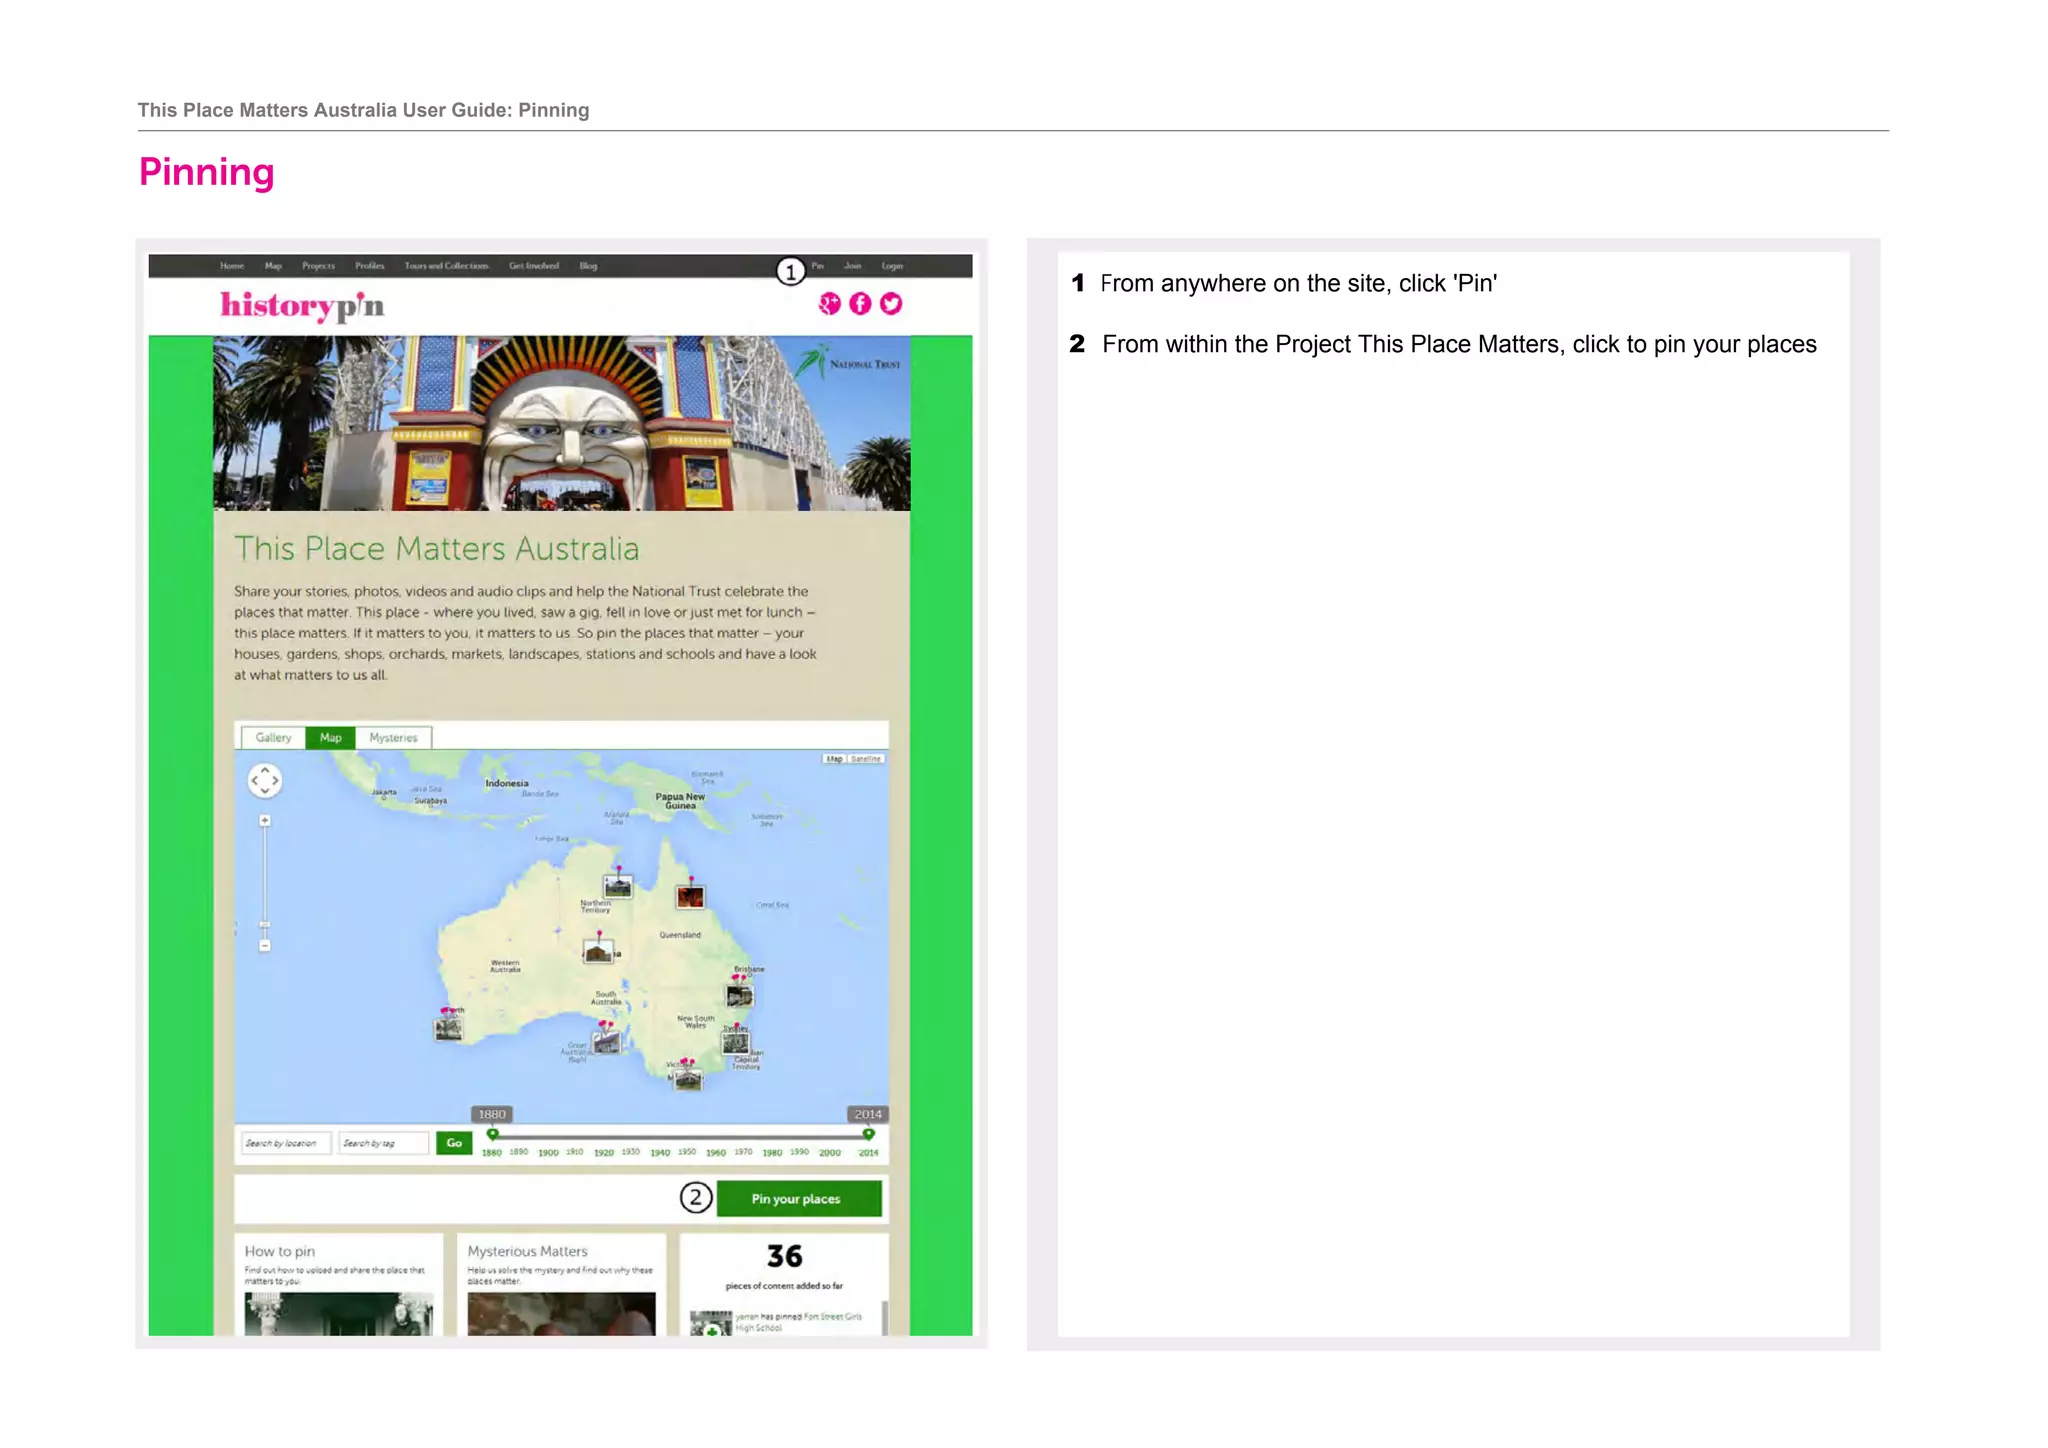Open Map in the top navigation
Viewport: 2048px width, 1448px height.
(273, 266)
